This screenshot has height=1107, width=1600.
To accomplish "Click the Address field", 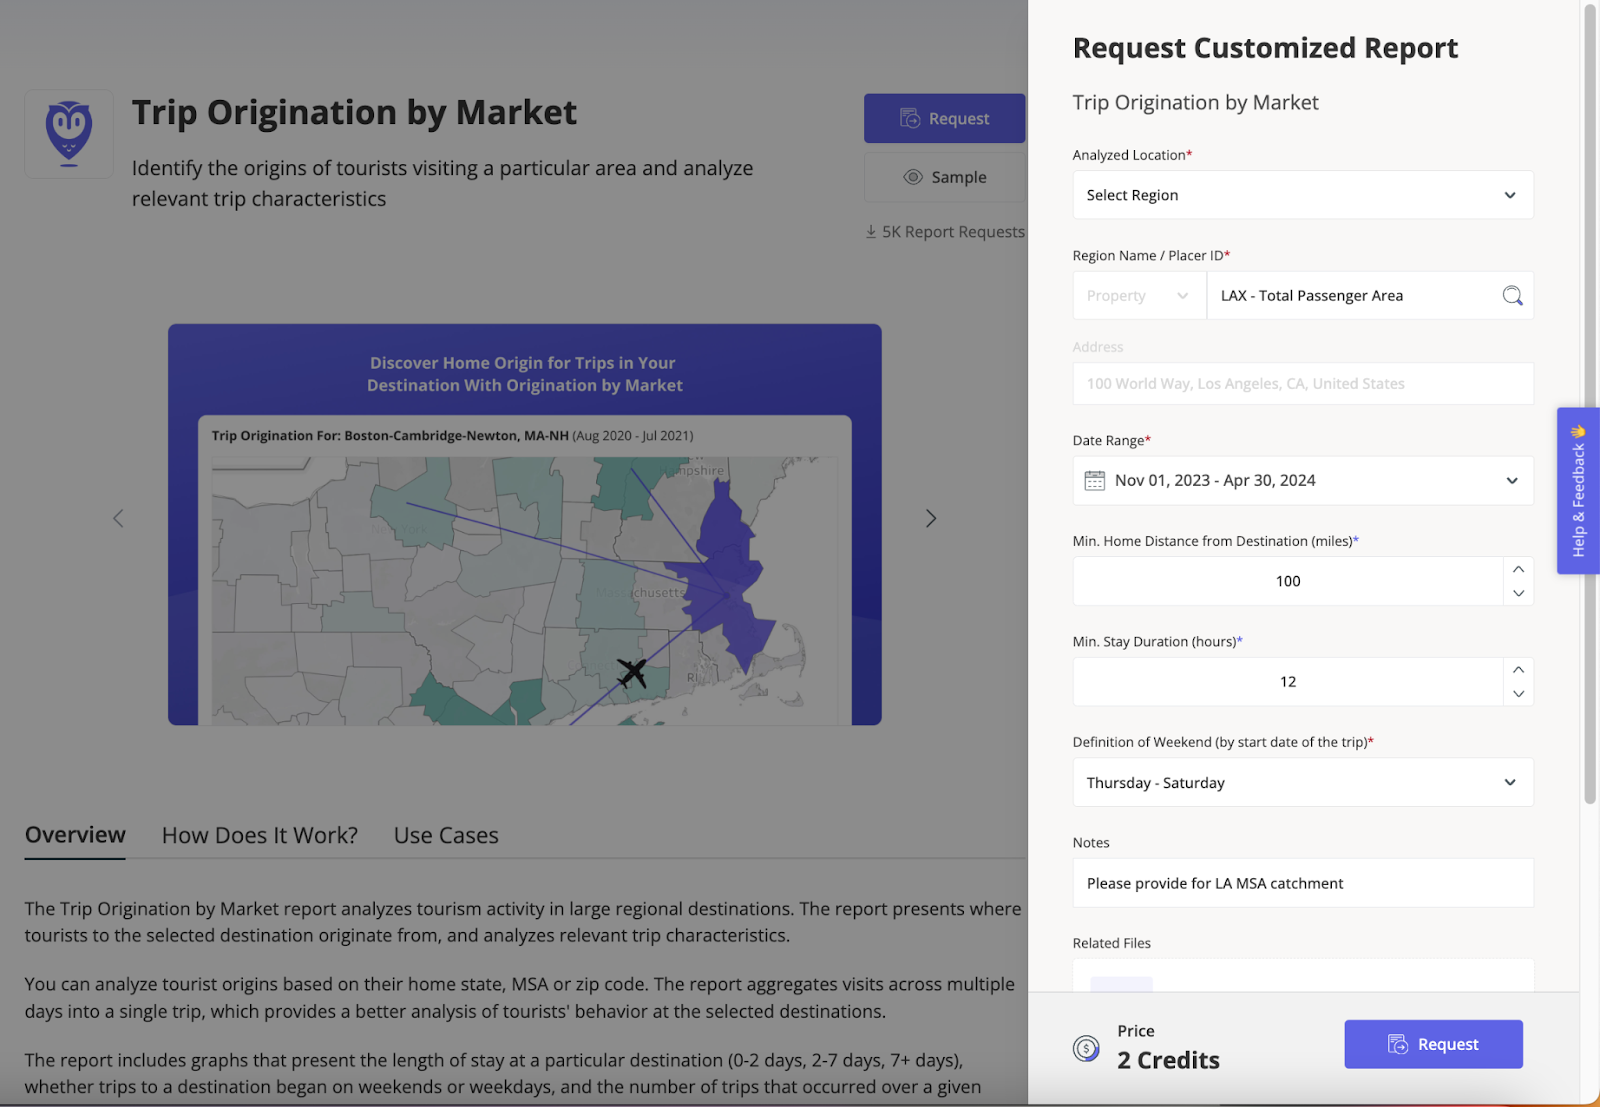I will pos(1303,384).
